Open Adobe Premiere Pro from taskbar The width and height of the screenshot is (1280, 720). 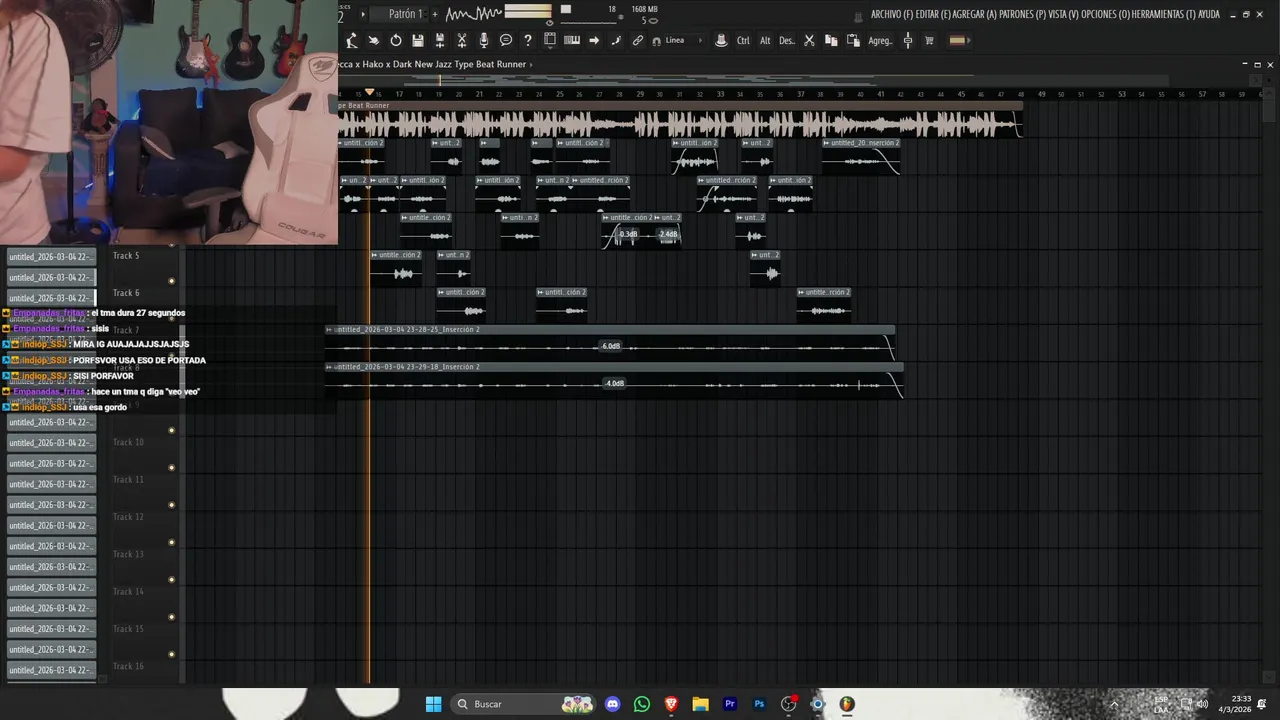730,704
